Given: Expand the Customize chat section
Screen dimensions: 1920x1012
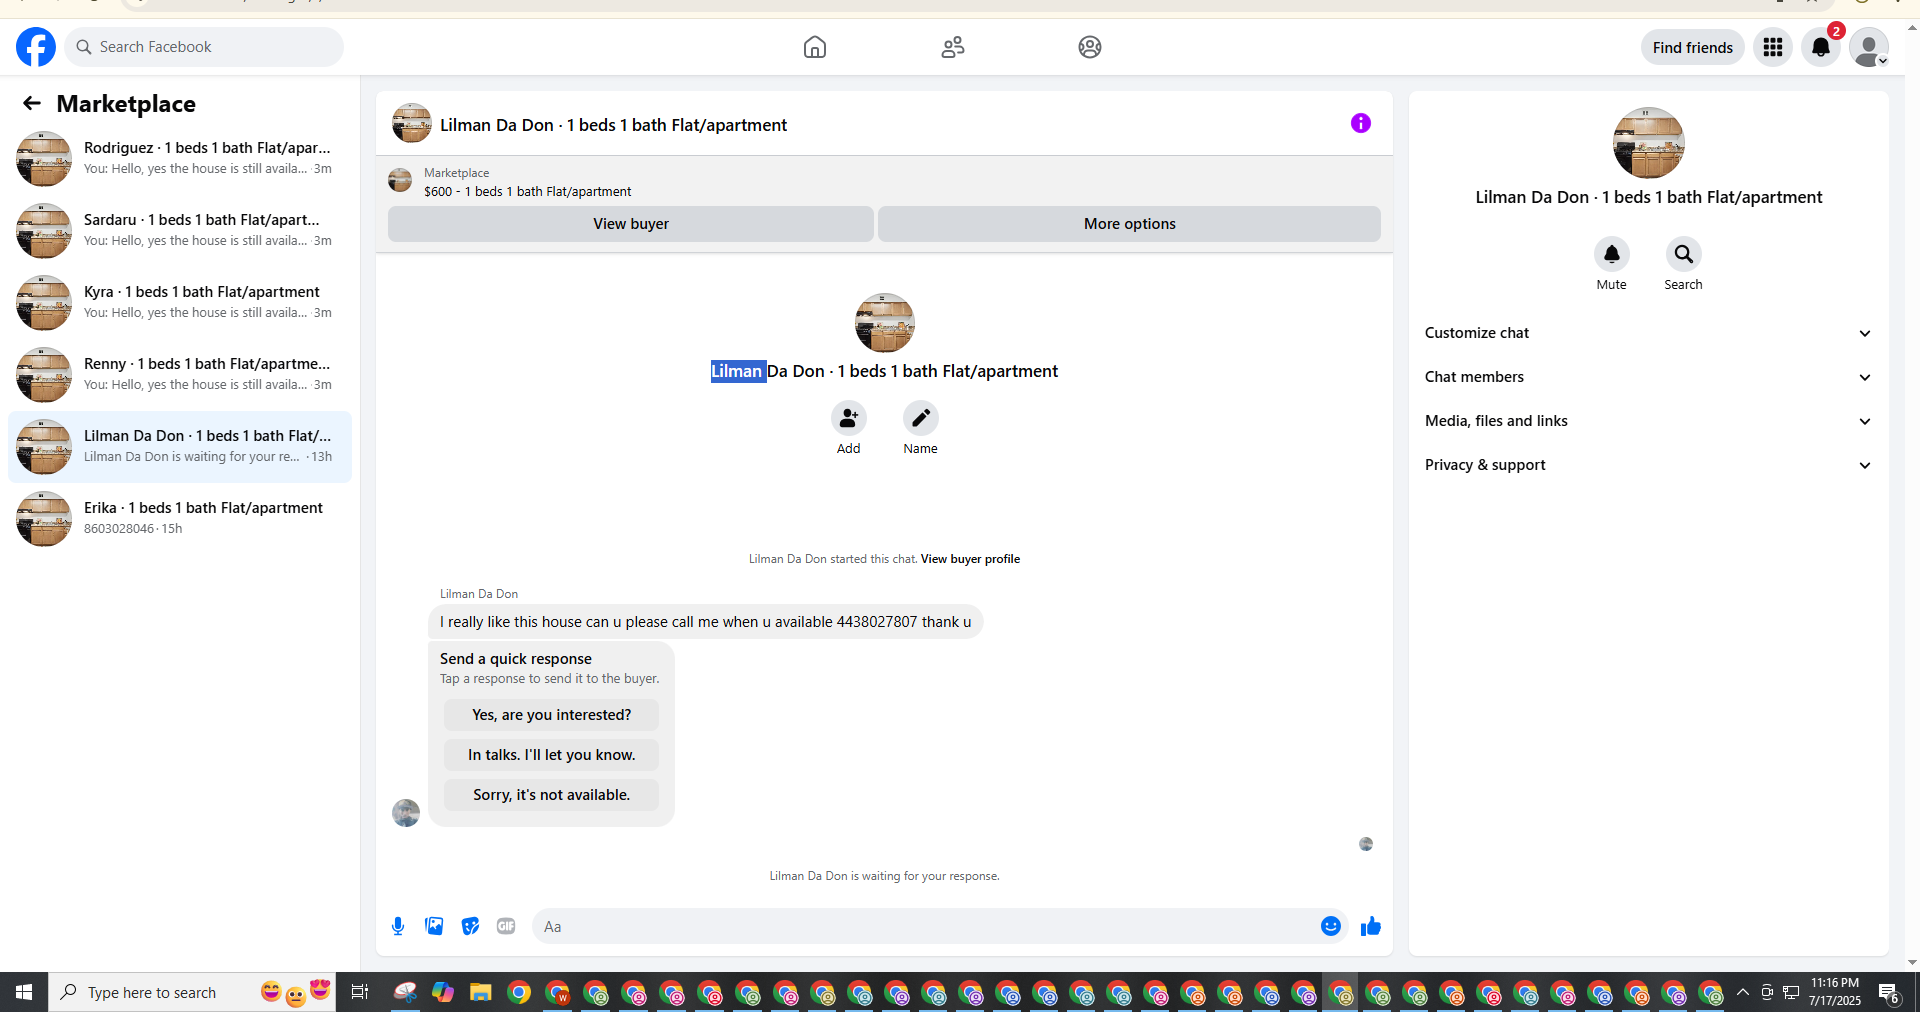Looking at the screenshot, I should (x=1649, y=333).
